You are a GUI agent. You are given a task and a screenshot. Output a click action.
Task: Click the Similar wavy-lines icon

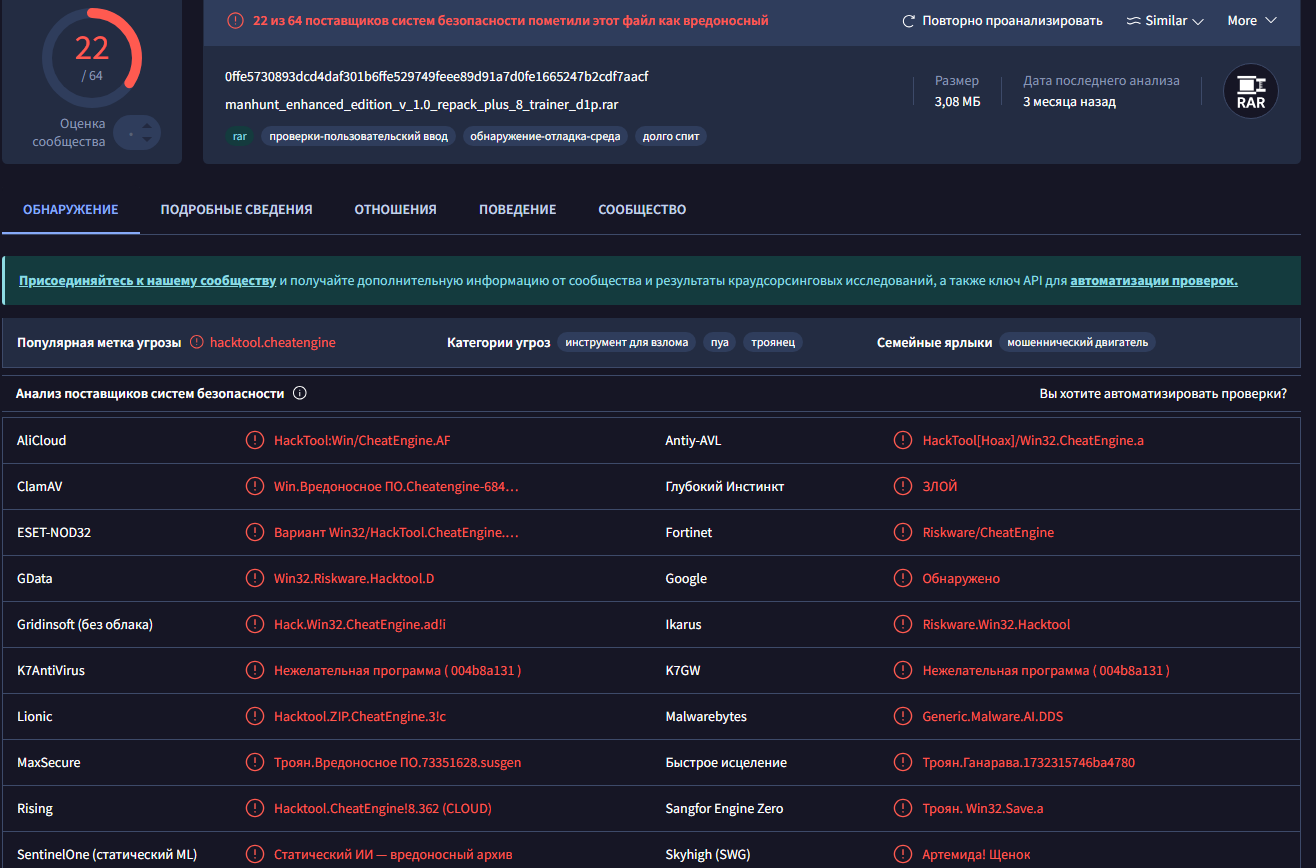(1134, 21)
